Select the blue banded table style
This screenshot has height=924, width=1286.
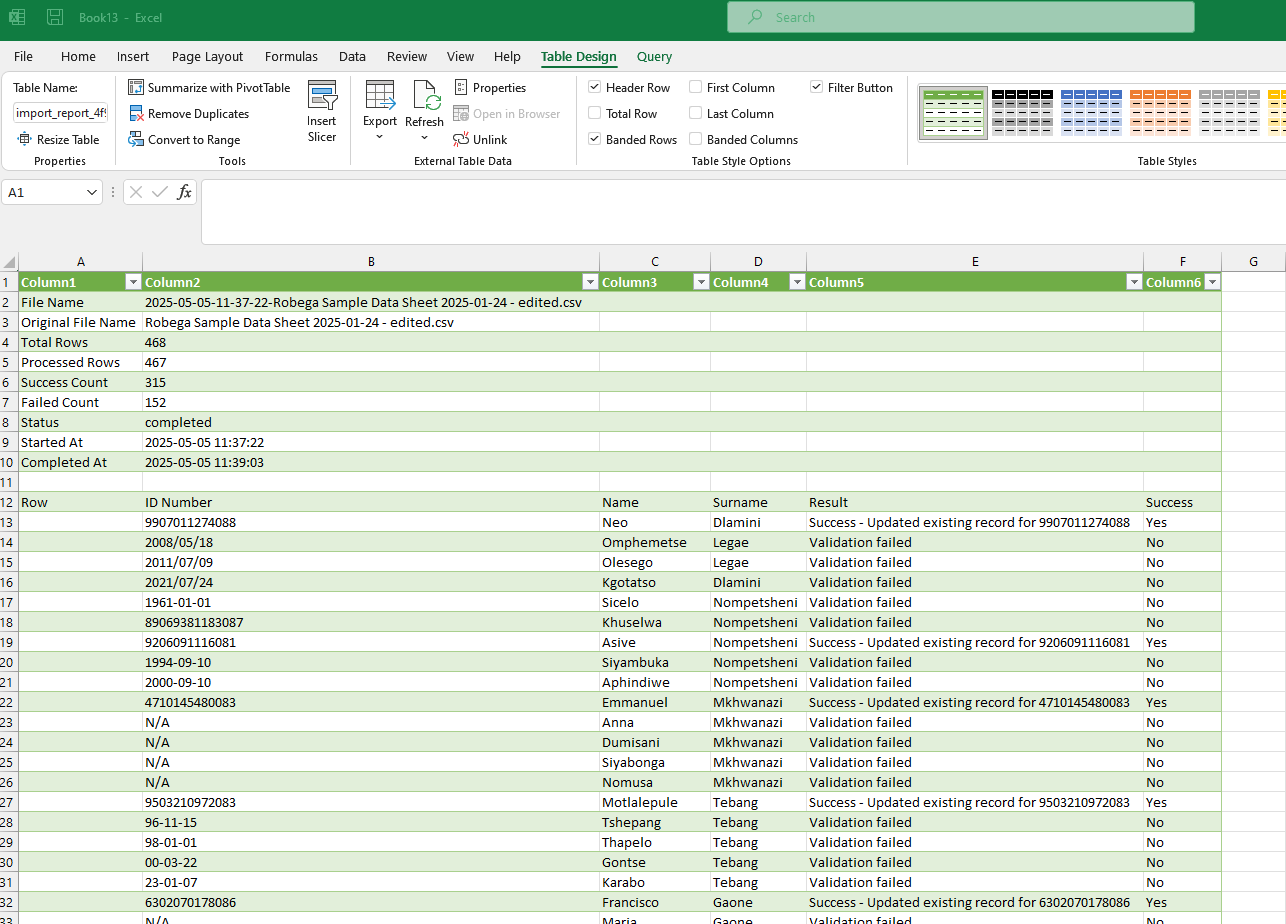click(1091, 112)
